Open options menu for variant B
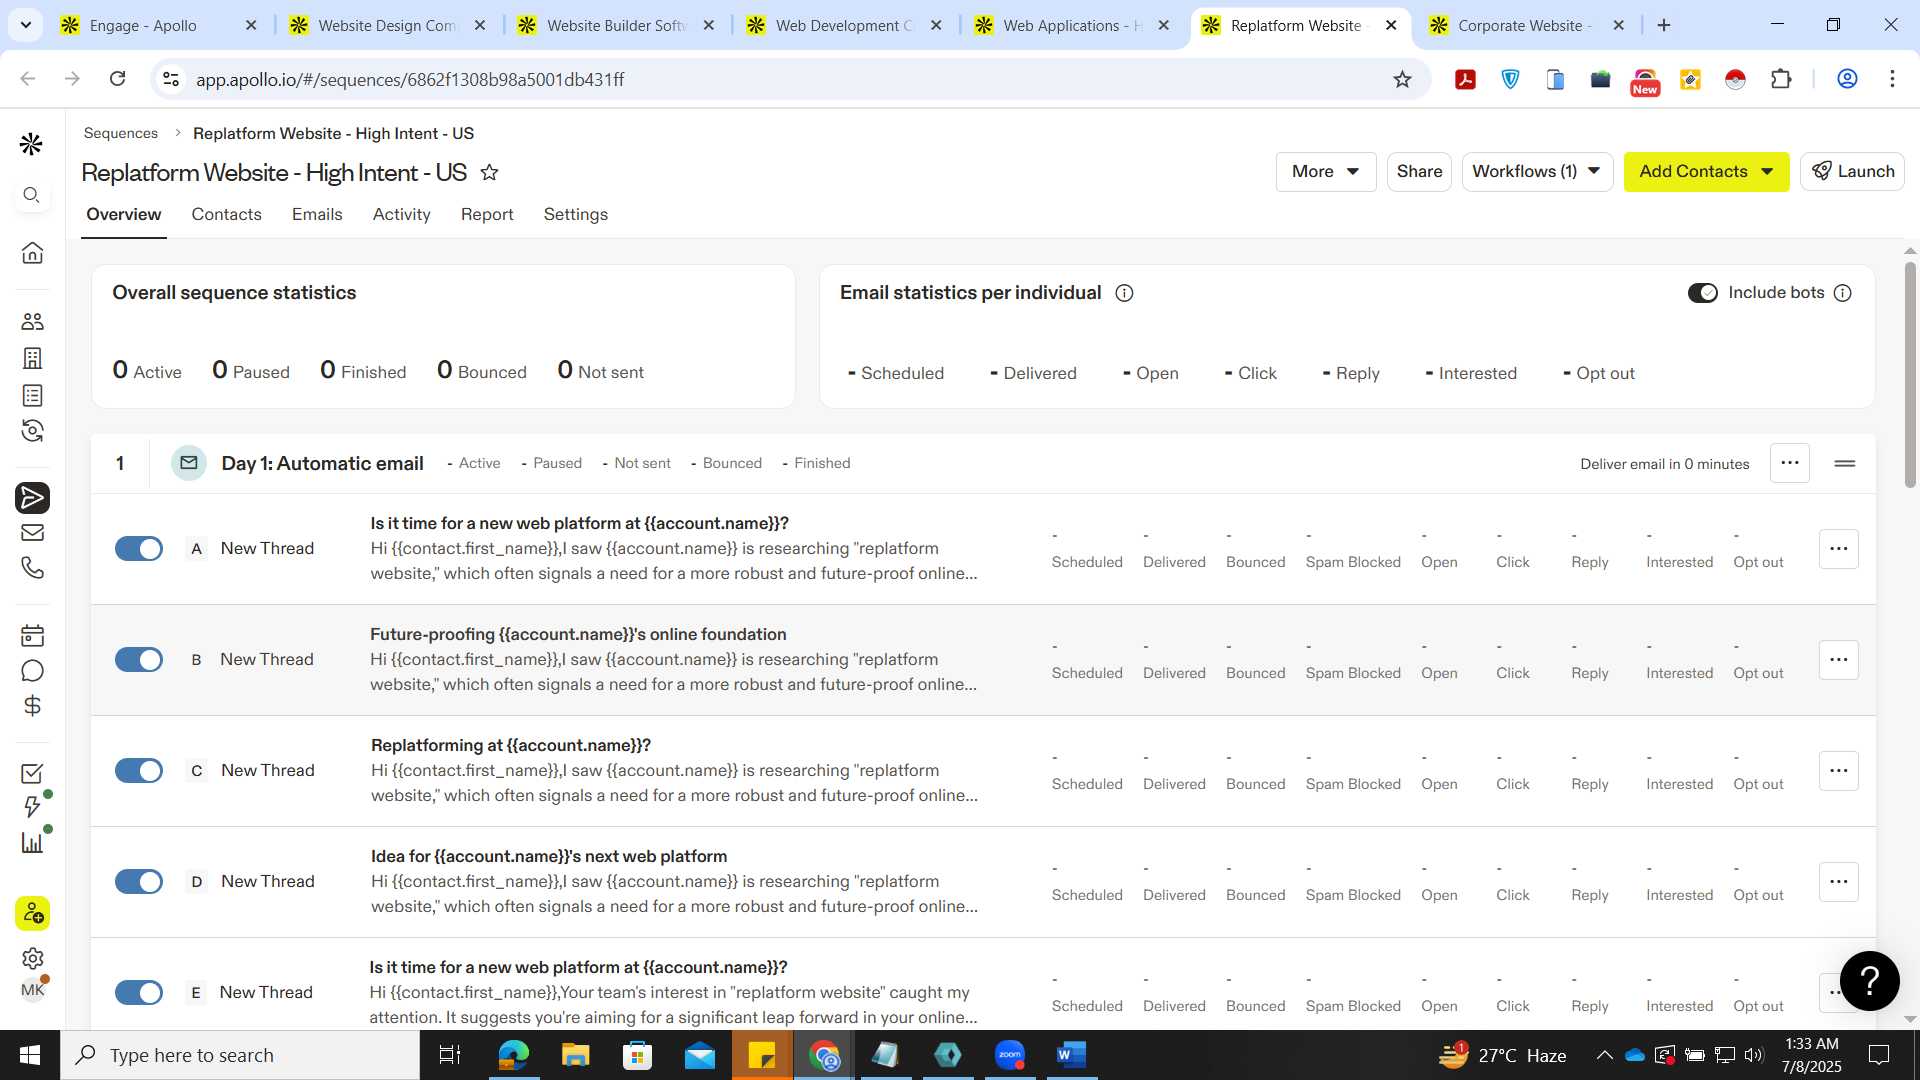 1838,660
